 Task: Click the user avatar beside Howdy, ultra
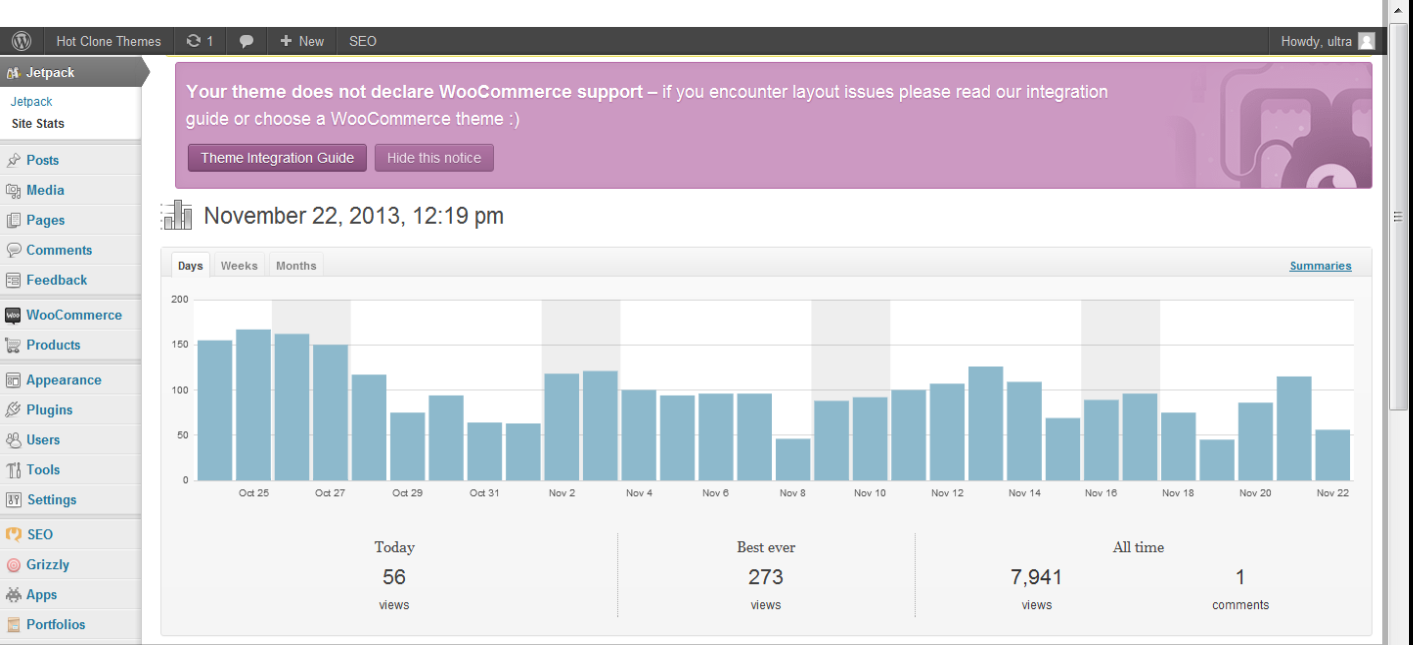(x=1366, y=41)
